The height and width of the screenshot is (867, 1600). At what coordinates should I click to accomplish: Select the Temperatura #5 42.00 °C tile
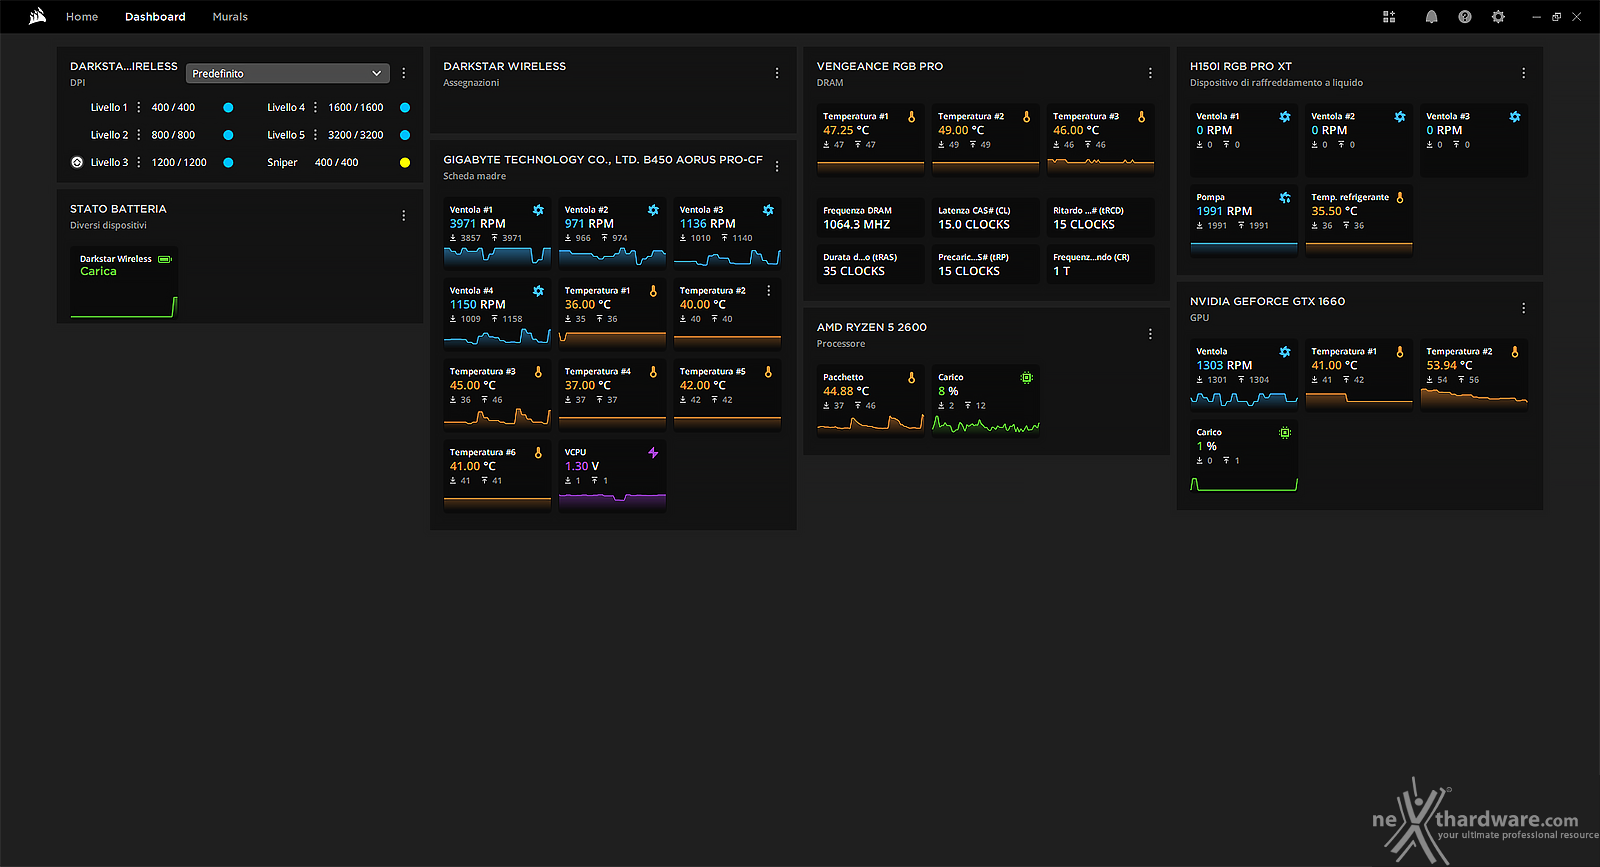pyautogui.click(x=727, y=395)
